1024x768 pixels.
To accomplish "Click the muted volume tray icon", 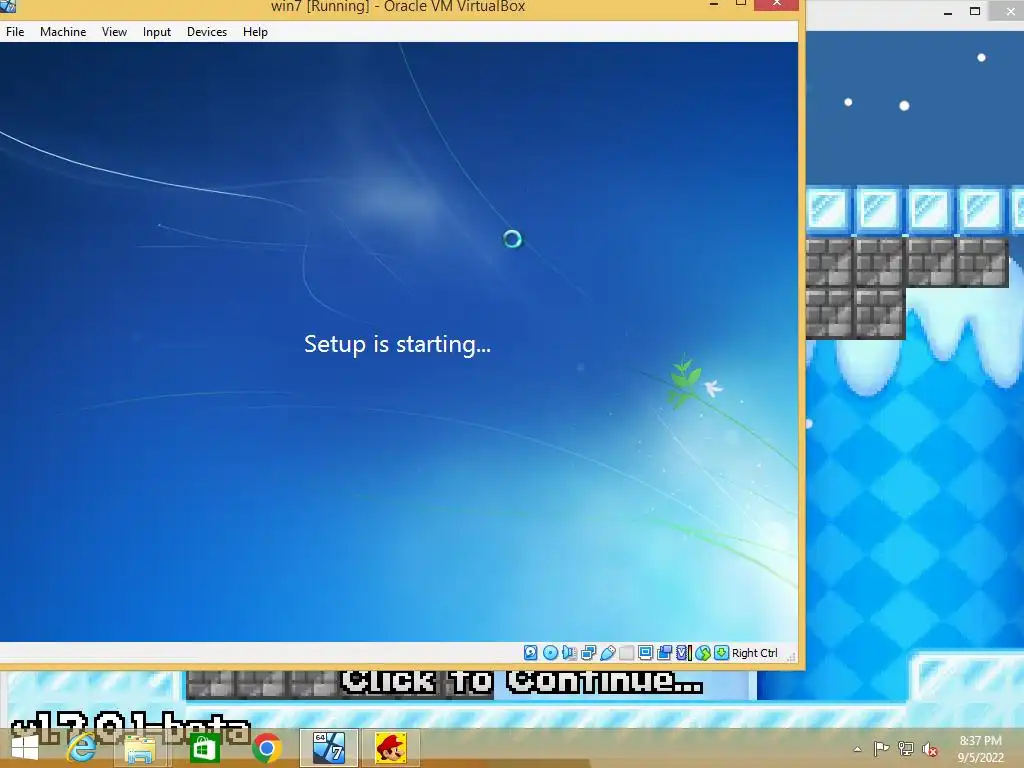I will 930,749.
